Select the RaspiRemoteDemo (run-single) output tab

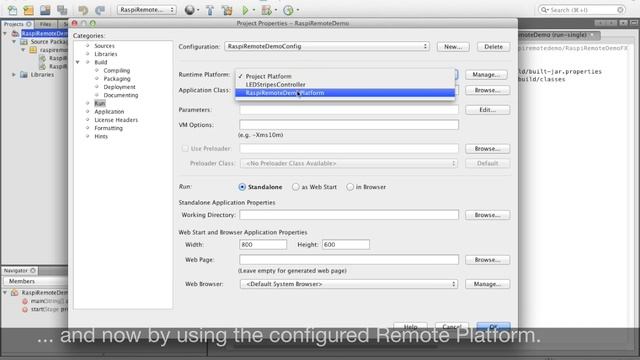[558, 35]
